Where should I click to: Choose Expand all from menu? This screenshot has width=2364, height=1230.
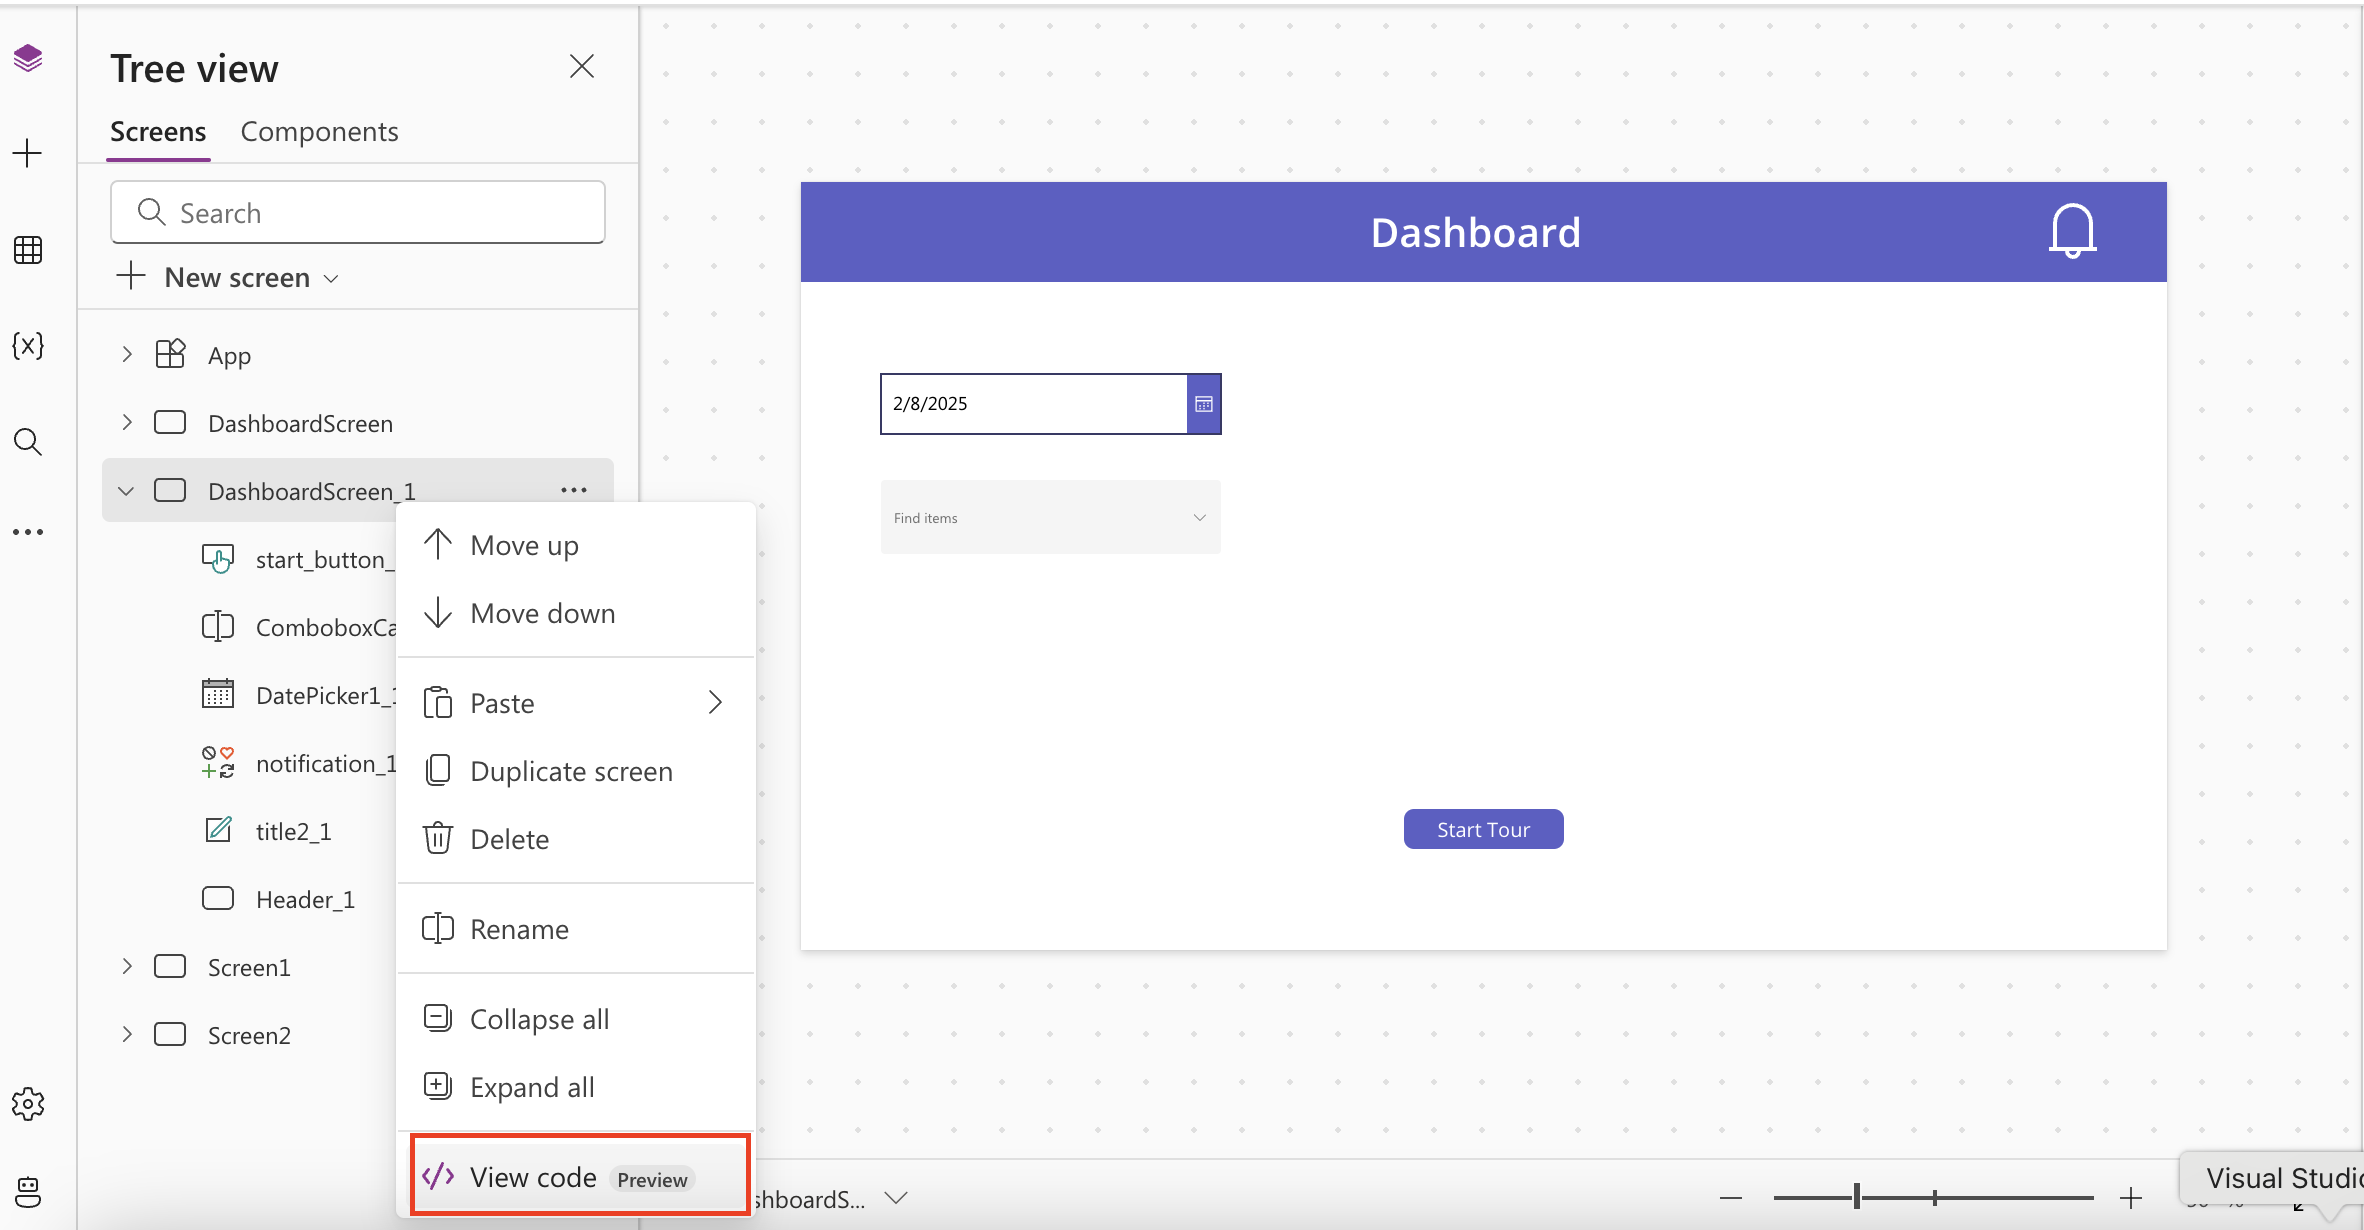point(576,1087)
